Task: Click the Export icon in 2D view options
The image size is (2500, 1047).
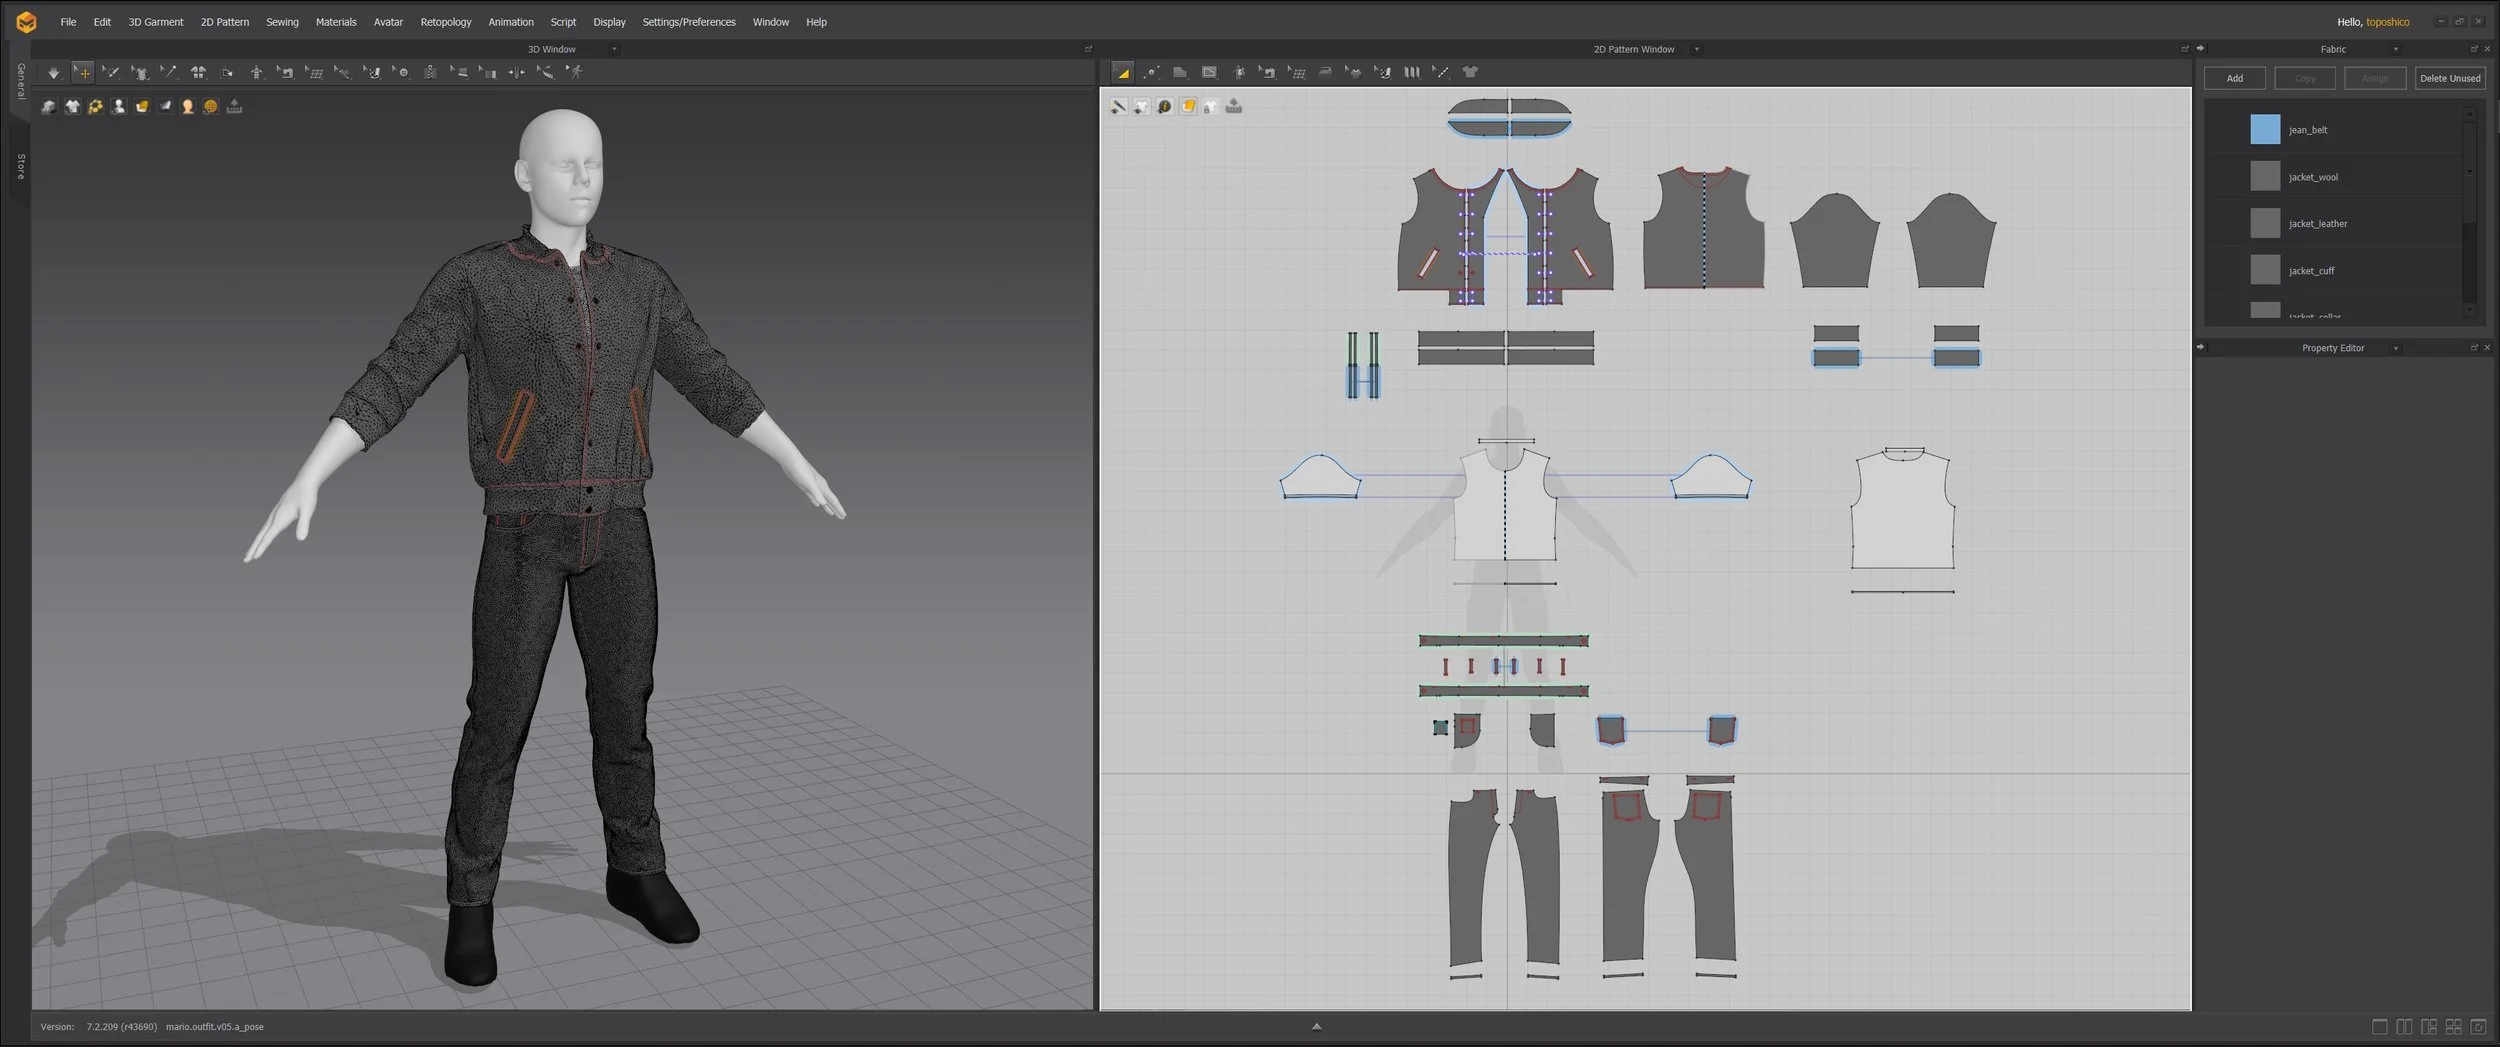Action: tap(1234, 106)
